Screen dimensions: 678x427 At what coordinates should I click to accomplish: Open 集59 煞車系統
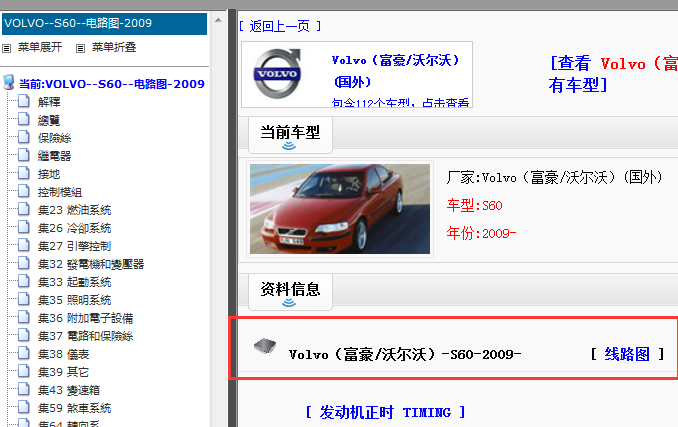(74, 408)
